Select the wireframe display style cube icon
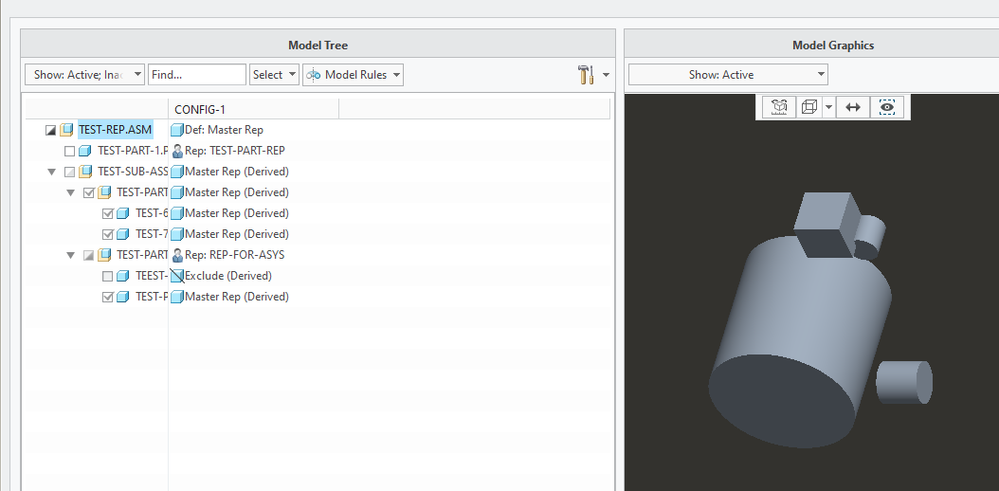Image resolution: width=999 pixels, height=491 pixels. 810,107
